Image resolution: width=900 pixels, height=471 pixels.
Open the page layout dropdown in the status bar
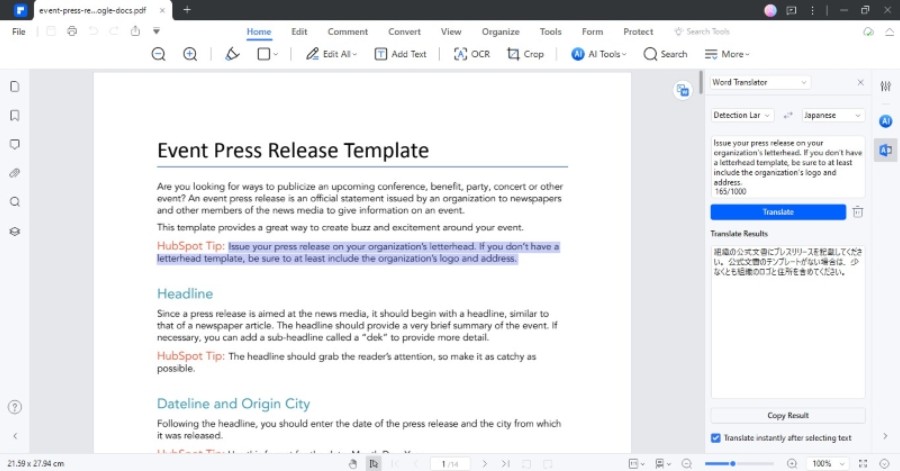coord(636,464)
